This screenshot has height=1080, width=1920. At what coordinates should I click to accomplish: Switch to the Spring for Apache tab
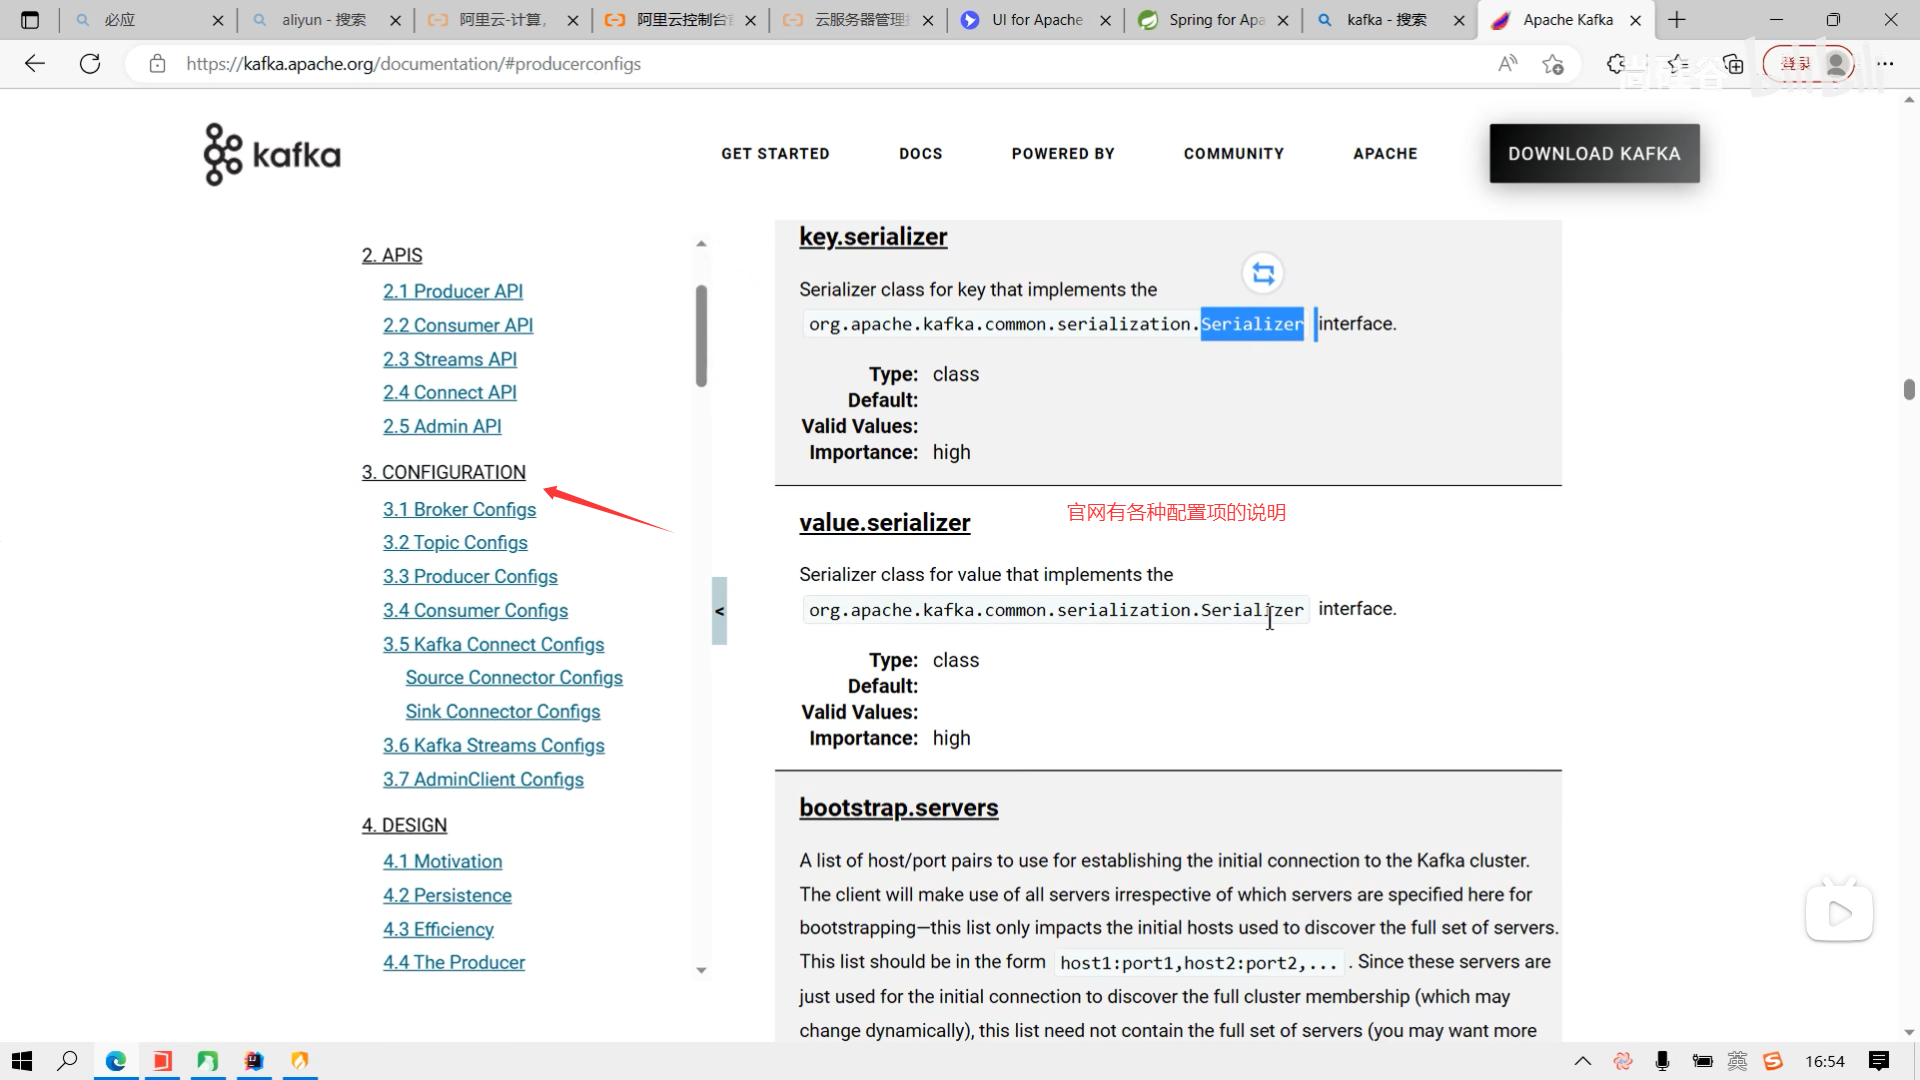coord(1215,20)
